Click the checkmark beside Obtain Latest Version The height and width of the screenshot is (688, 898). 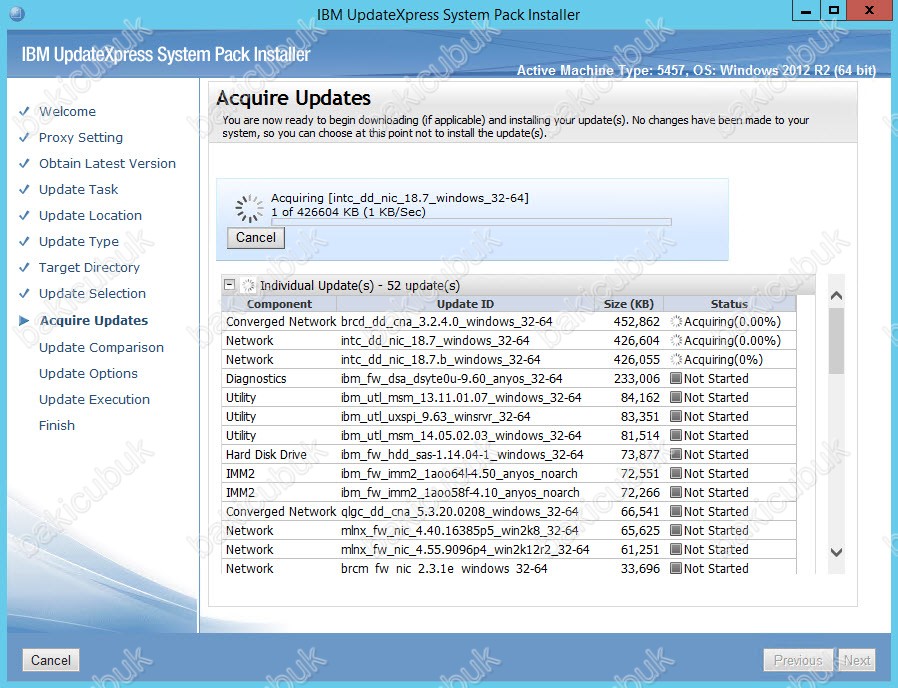point(24,163)
